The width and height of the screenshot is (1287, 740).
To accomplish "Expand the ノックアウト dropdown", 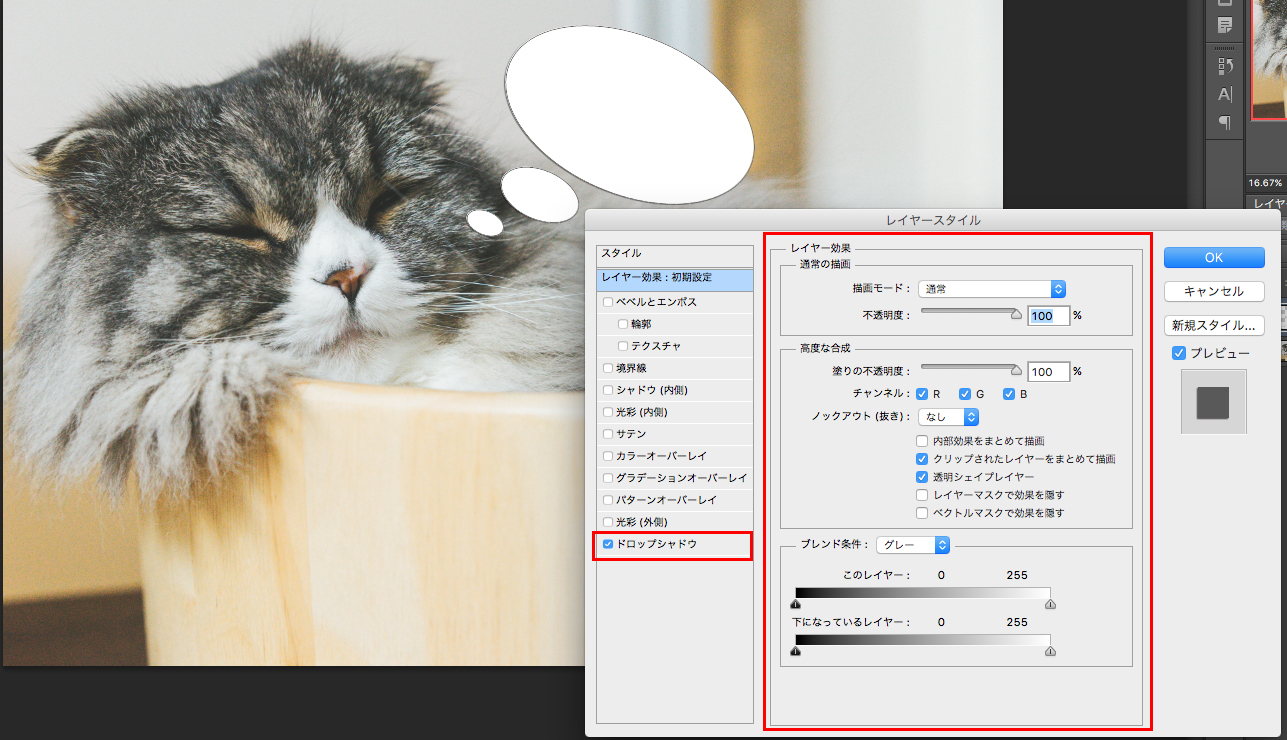I will pos(948,416).
